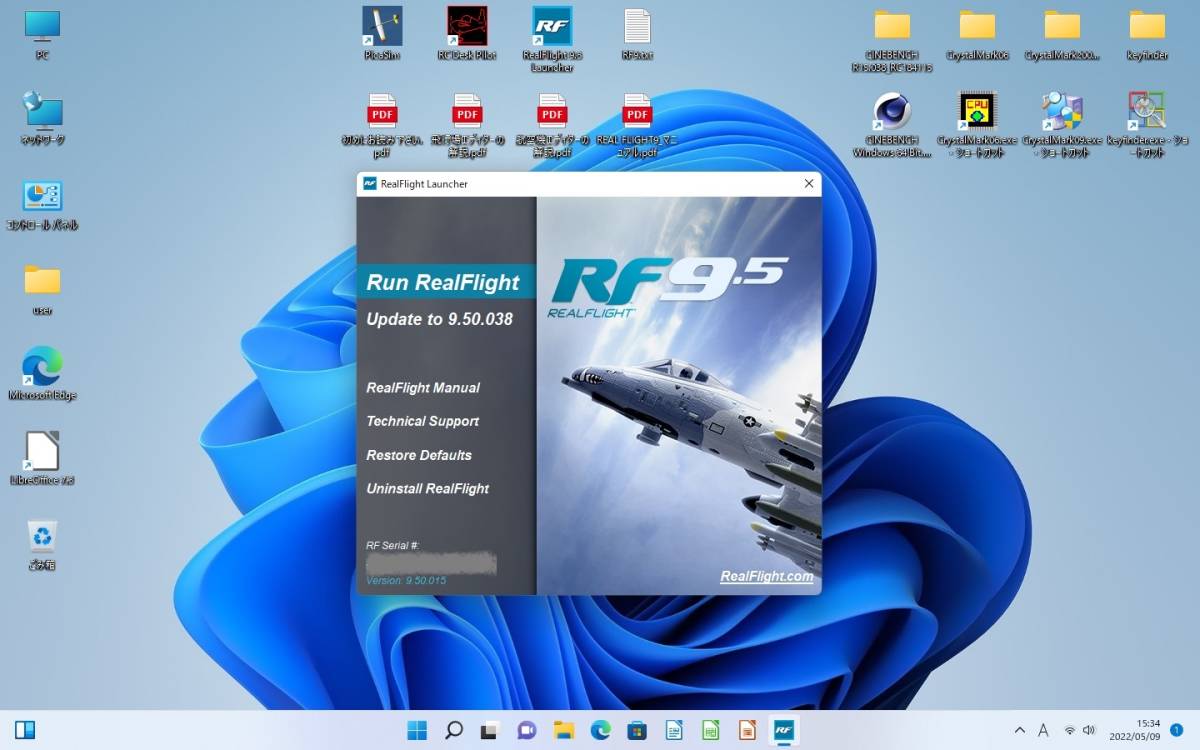1200x750 pixels.
Task: Click Restore Defaults
Action: pyautogui.click(x=419, y=455)
